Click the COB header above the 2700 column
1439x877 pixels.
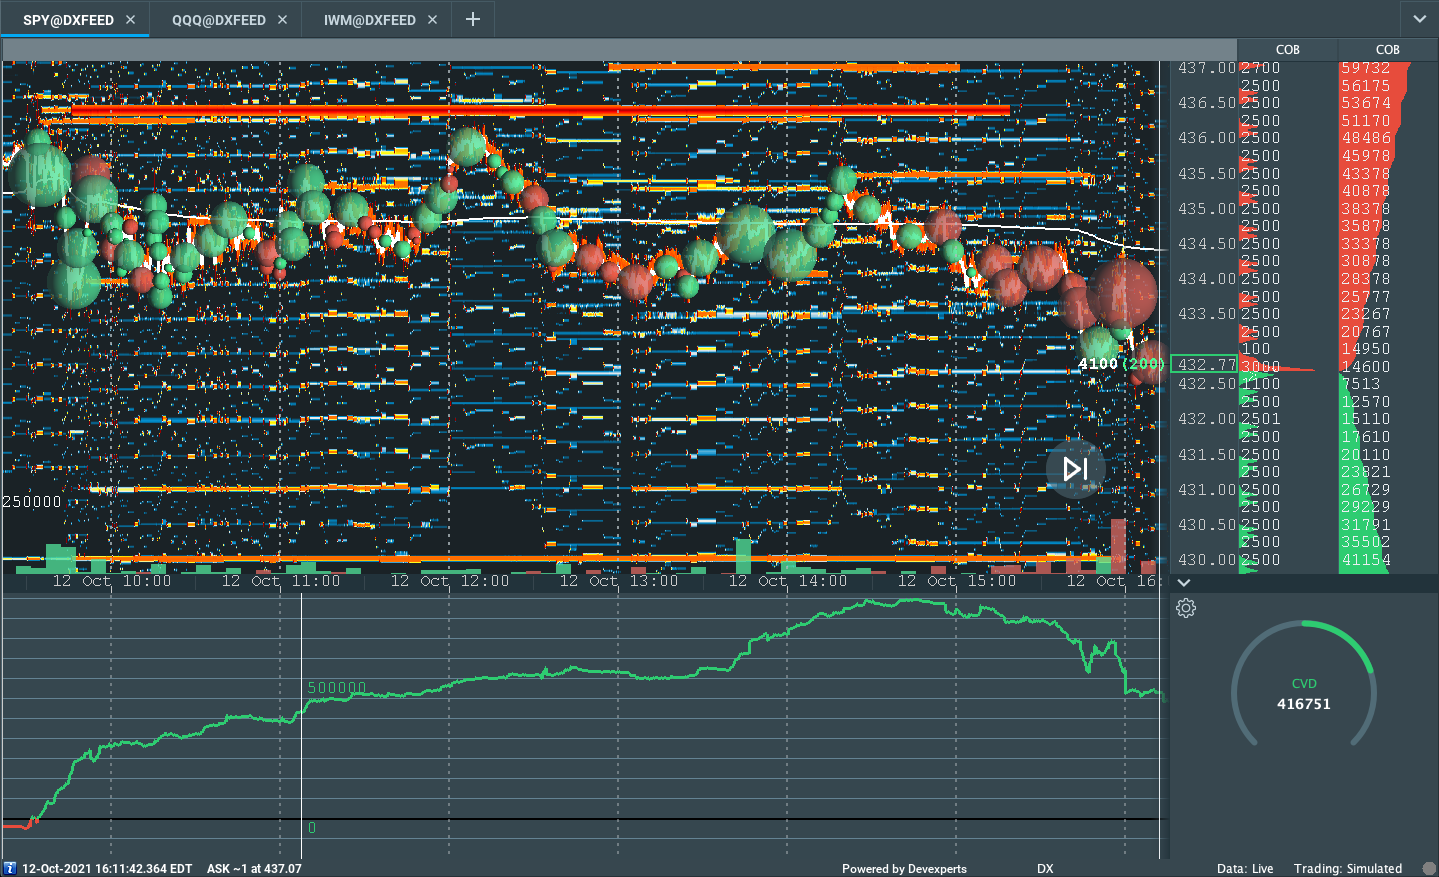[1288, 50]
